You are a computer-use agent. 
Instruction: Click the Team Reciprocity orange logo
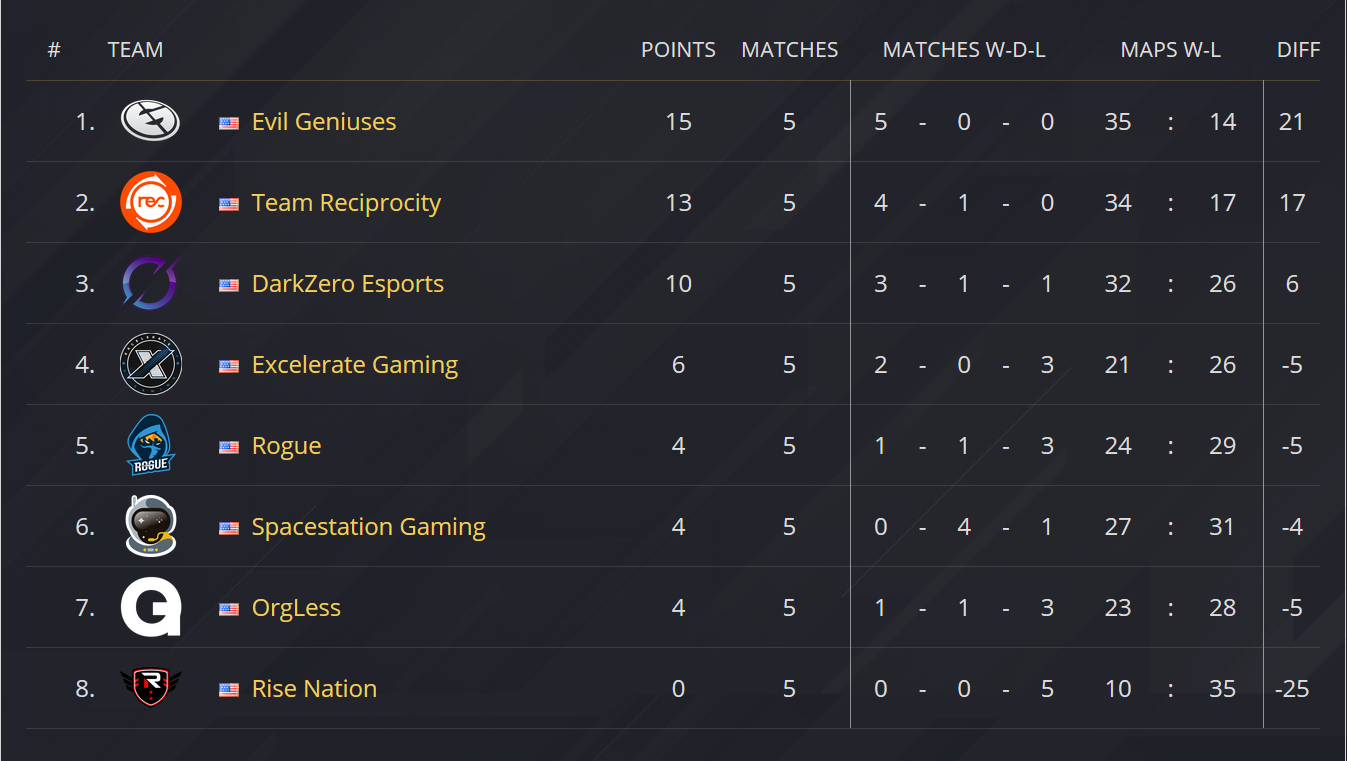150,202
